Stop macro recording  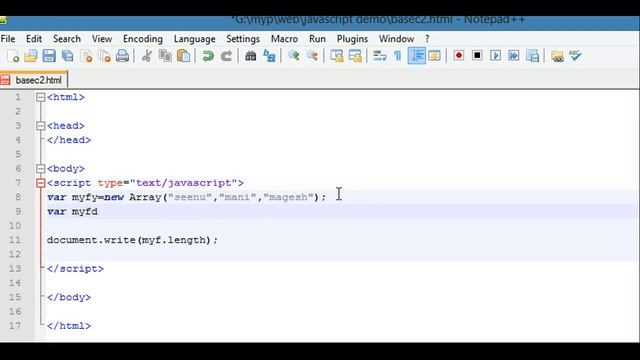pyautogui.click(x=477, y=56)
